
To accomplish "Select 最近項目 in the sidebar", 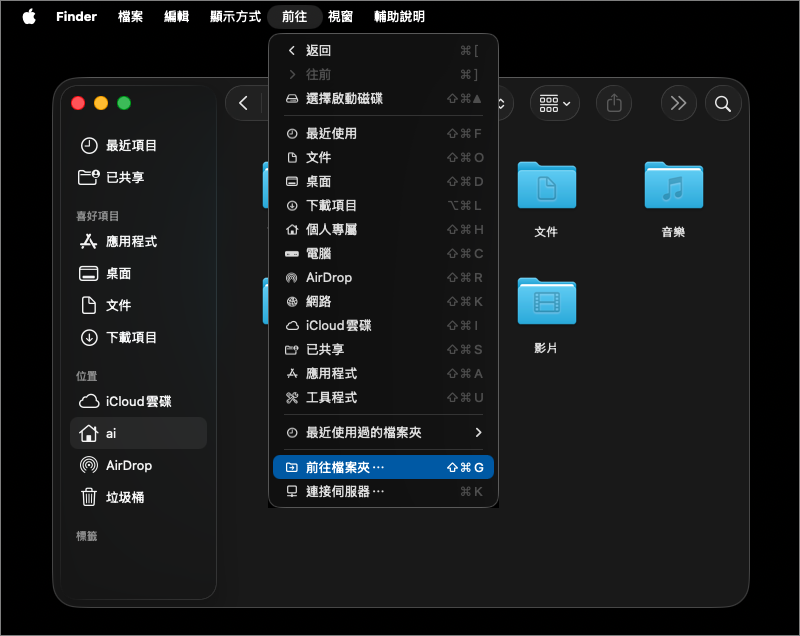I will tap(131, 145).
